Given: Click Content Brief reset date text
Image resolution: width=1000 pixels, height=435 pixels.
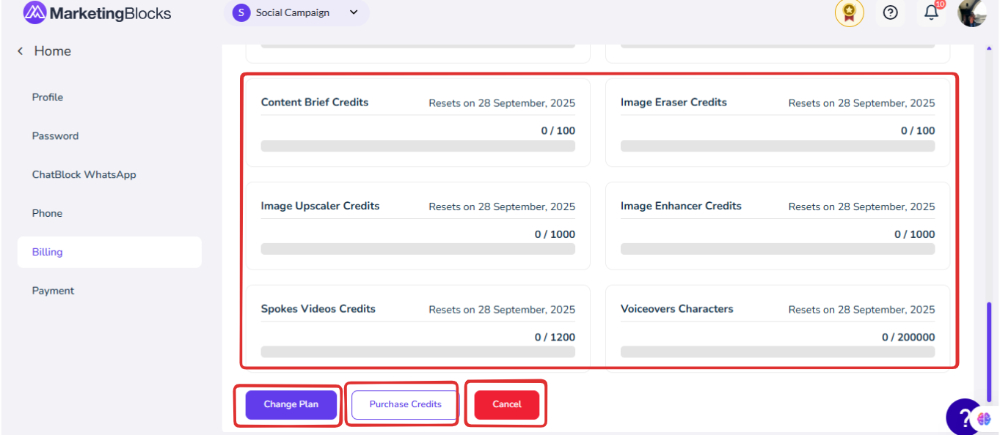Looking at the screenshot, I should click(502, 103).
